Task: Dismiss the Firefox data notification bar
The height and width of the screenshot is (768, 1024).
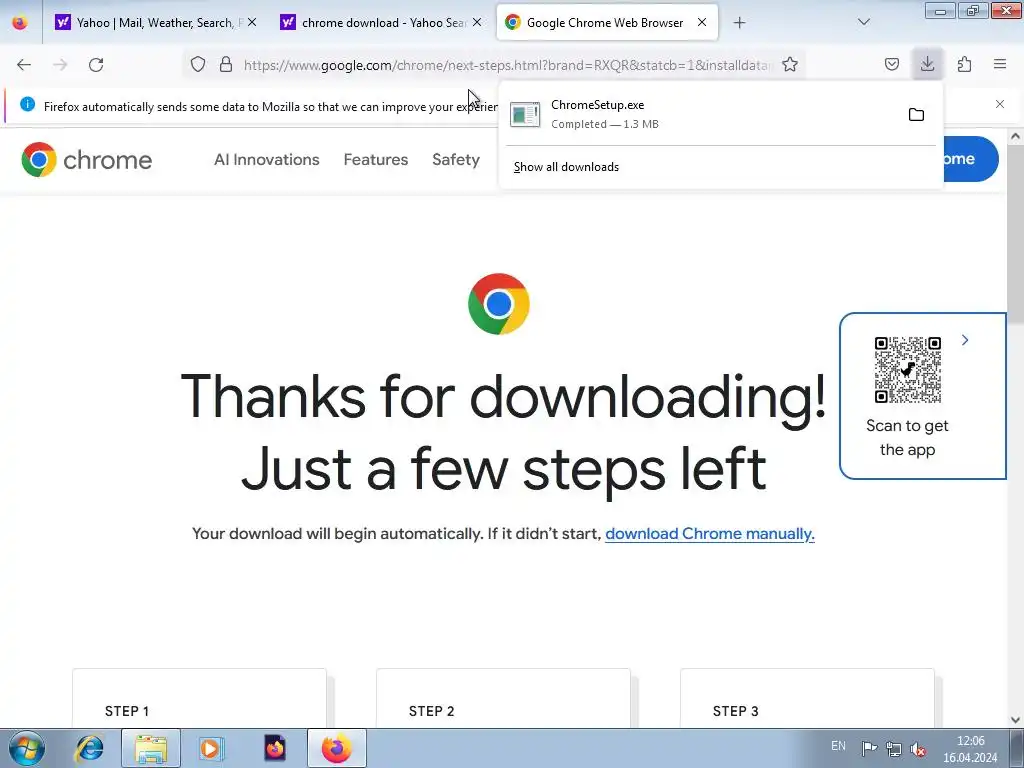Action: tap(1000, 104)
